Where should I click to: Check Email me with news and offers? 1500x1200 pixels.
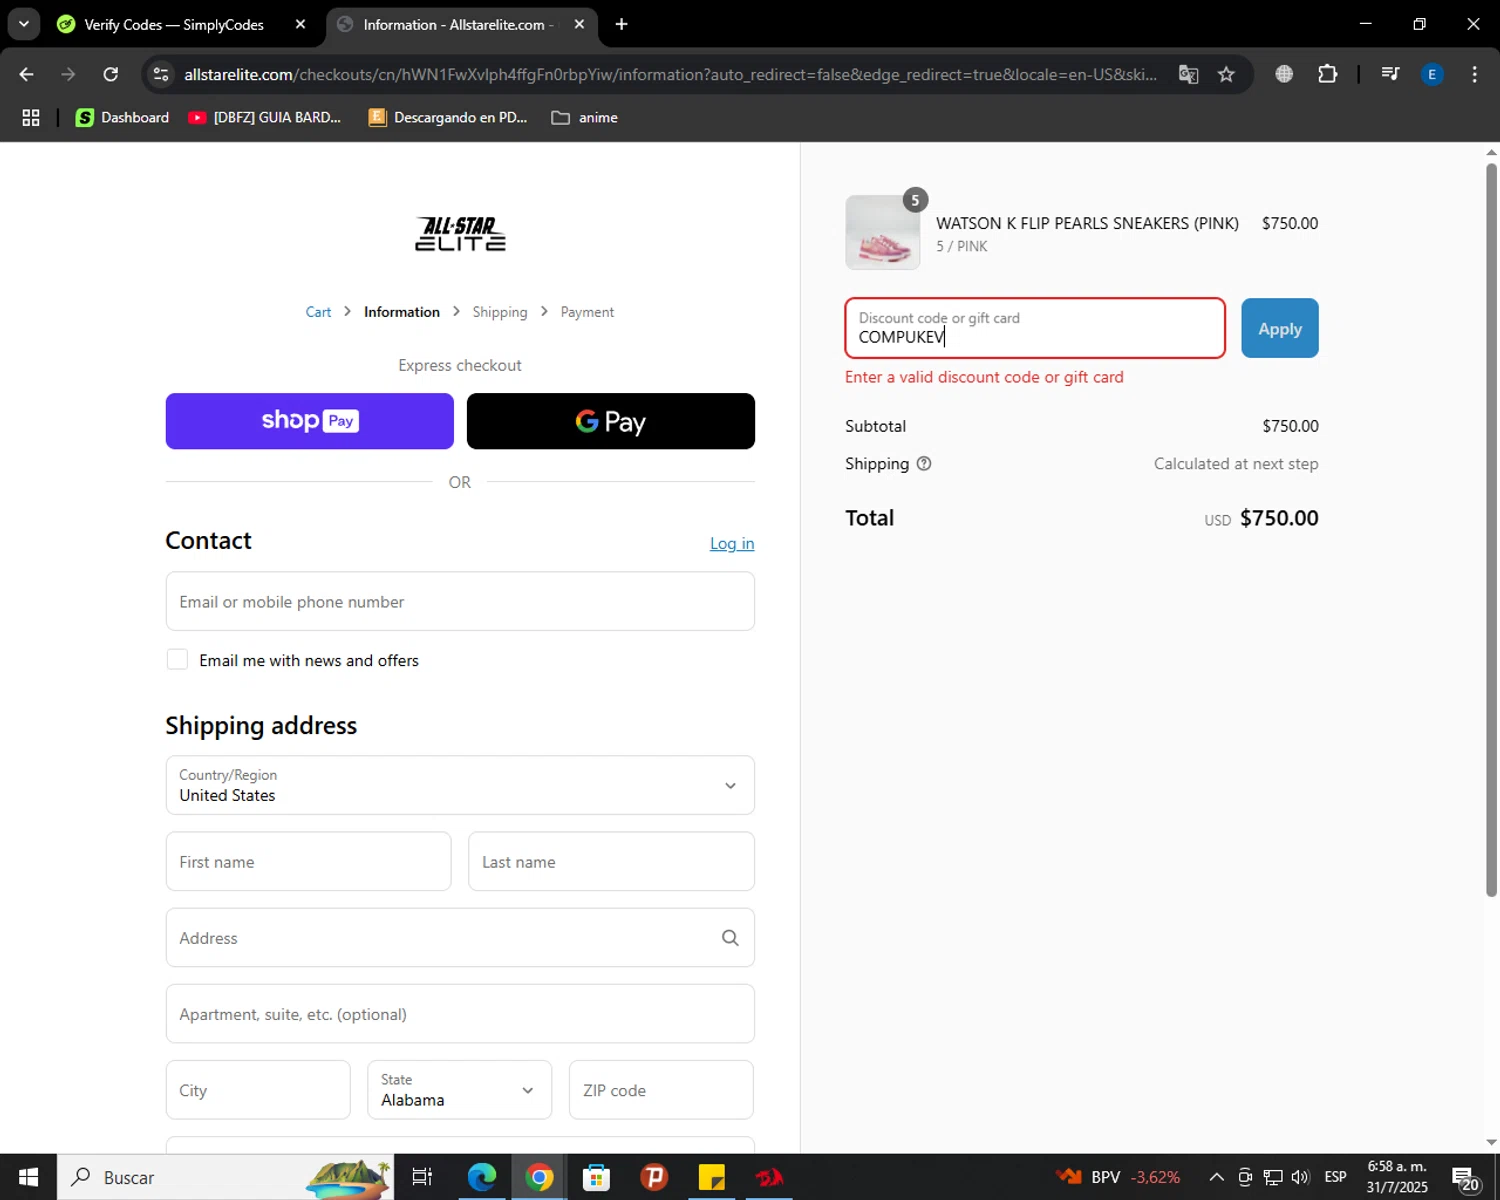point(177,660)
